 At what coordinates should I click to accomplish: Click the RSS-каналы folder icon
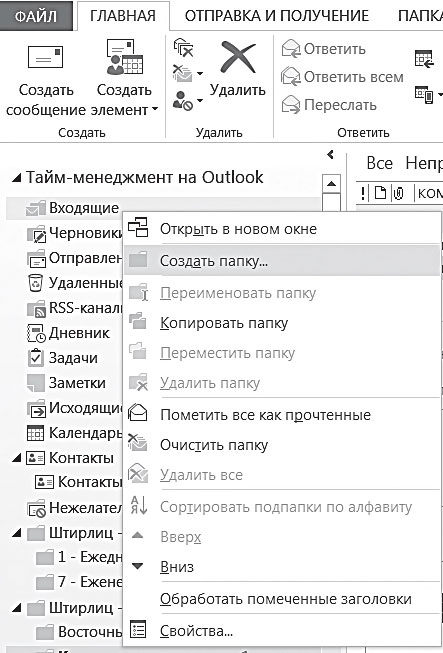pos(36,309)
